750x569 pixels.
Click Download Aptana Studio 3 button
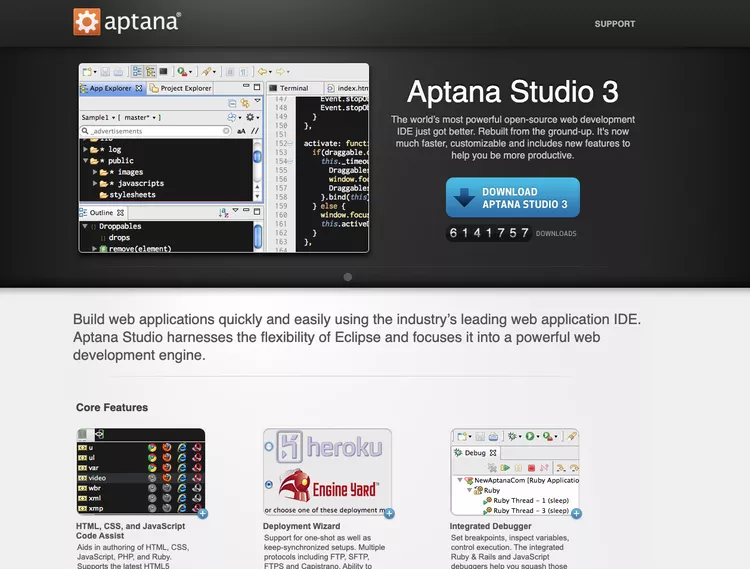[513, 197]
